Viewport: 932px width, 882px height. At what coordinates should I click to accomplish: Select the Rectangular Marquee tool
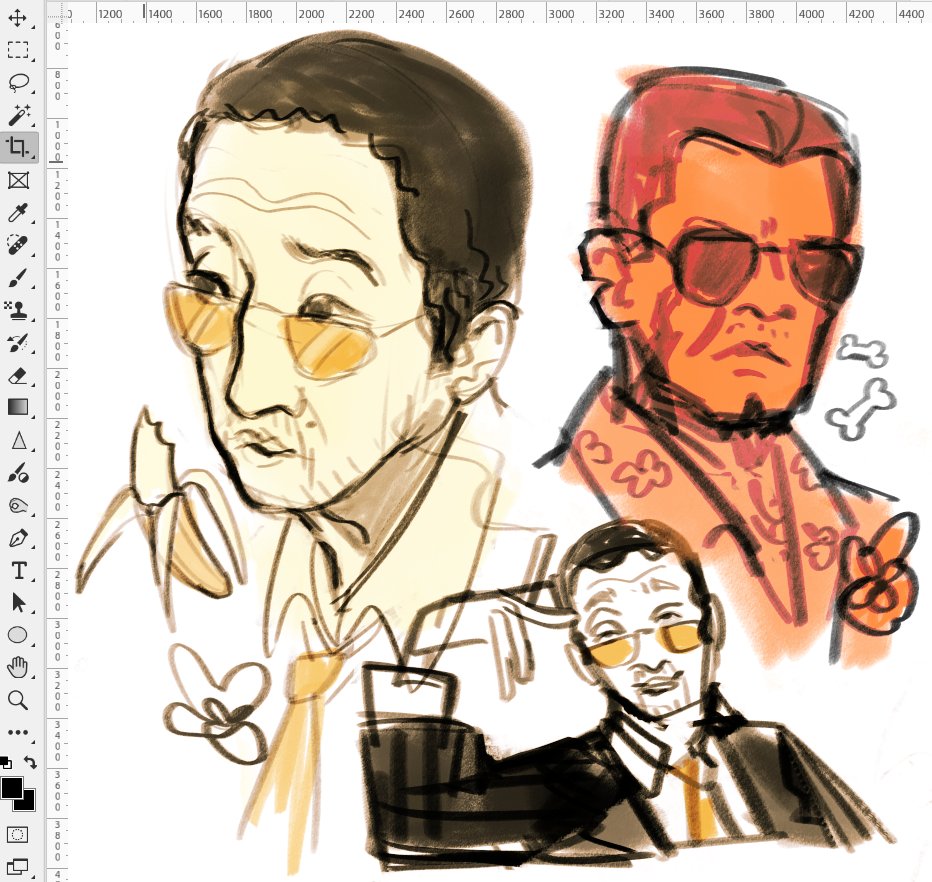point(18,50)
